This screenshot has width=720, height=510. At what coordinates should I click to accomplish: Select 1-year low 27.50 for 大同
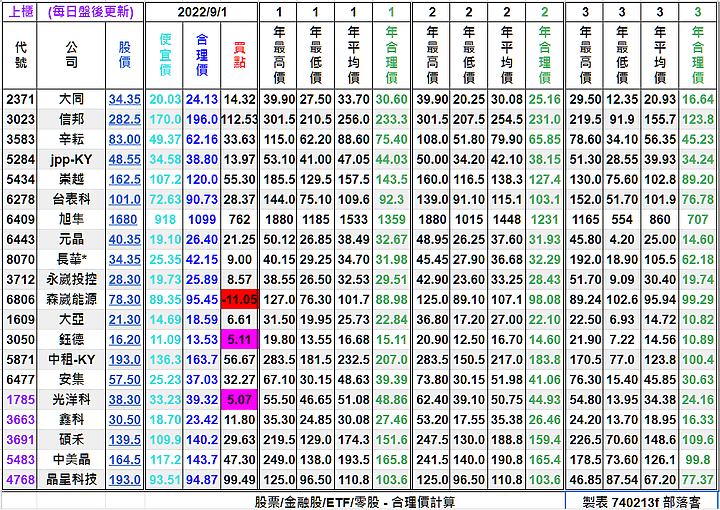click(x=315, y=99)
